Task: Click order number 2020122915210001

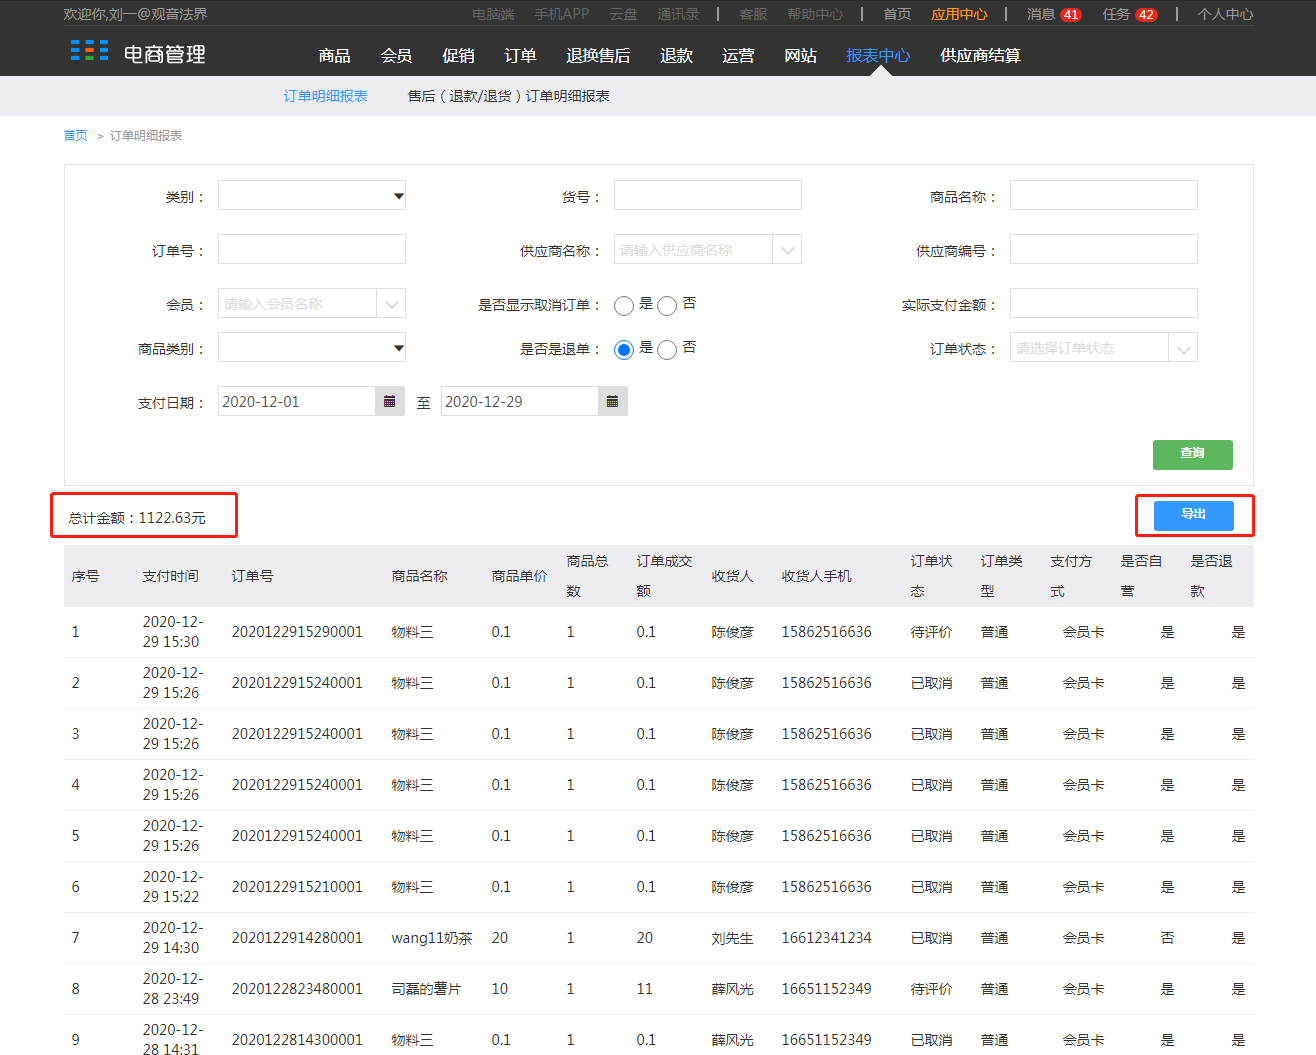Action: pyautogui.click(x=297, y=887)
